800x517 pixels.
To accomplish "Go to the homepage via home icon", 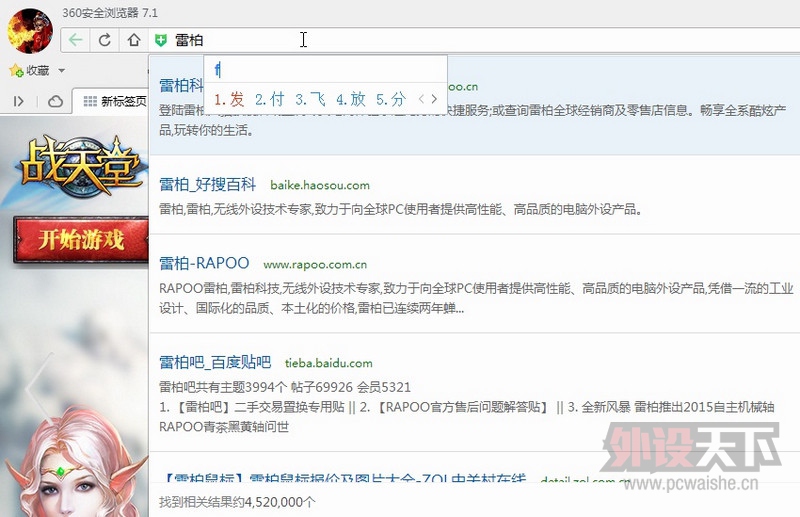I will point(134,40).
